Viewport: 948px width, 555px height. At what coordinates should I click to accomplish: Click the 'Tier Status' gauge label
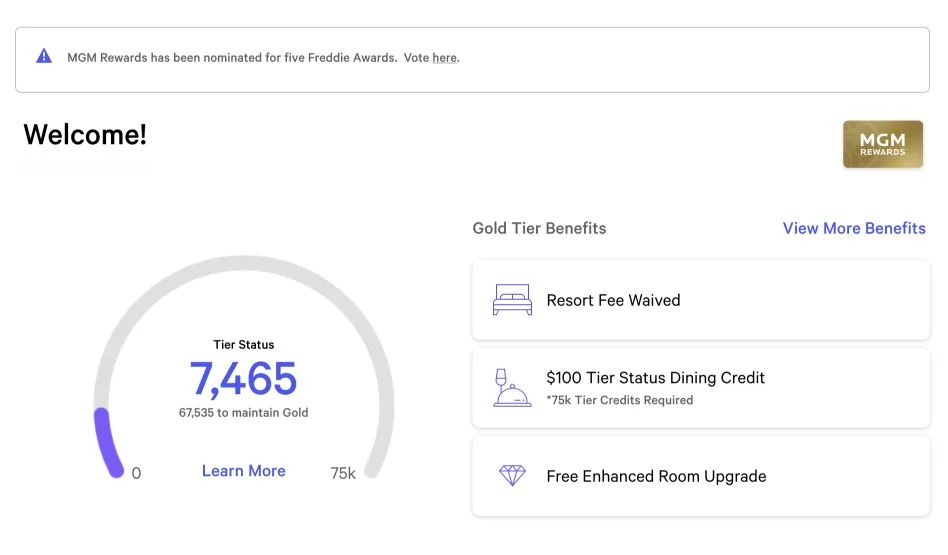[244, 345]
